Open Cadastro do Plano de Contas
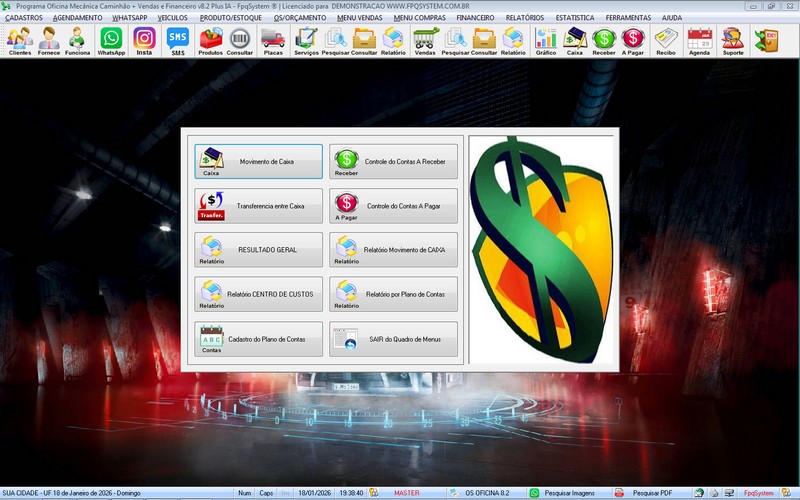This screenshot has width=800, height=500. [259, 340]
